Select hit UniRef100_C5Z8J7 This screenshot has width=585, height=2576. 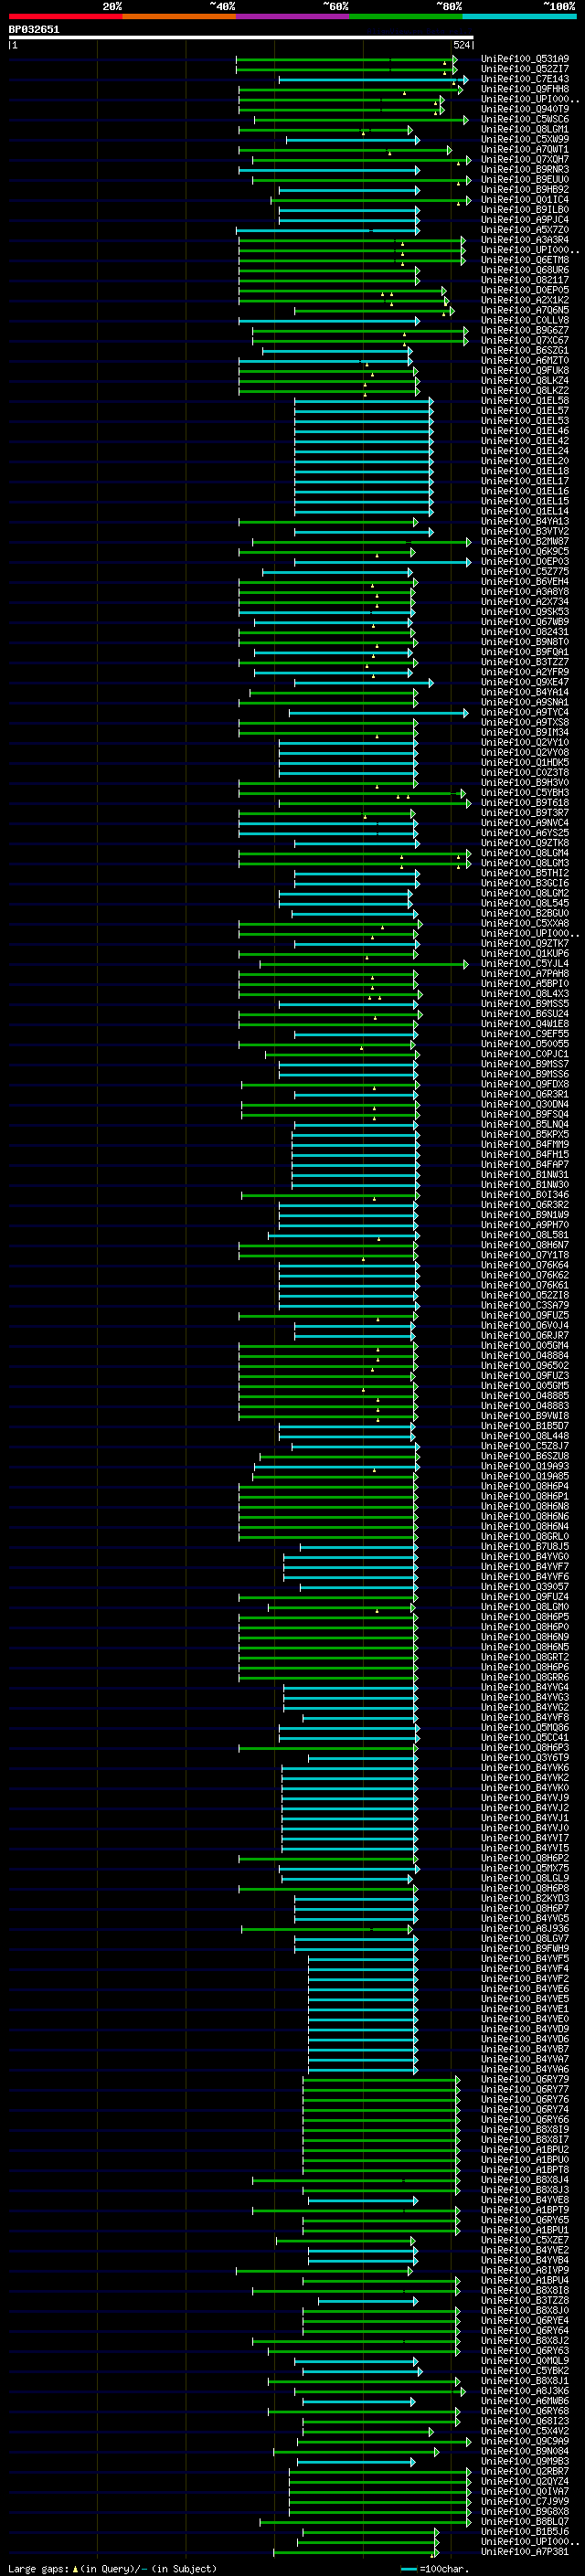point(525,1446)
